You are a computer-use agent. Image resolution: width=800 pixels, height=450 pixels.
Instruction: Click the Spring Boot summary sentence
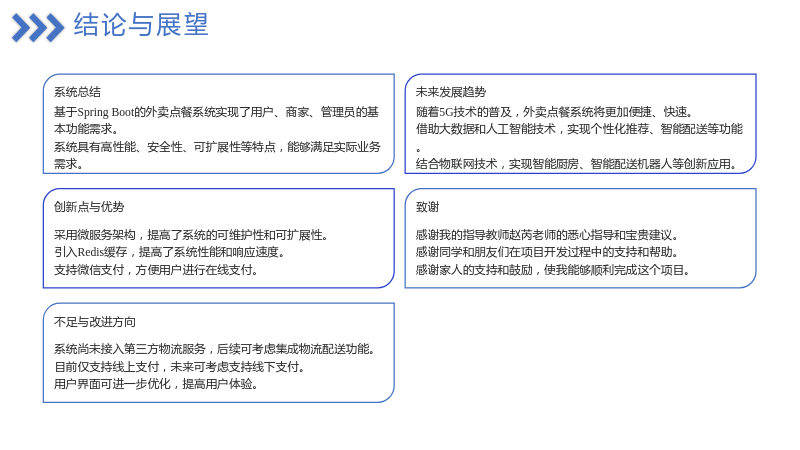[x=216, y=120]
